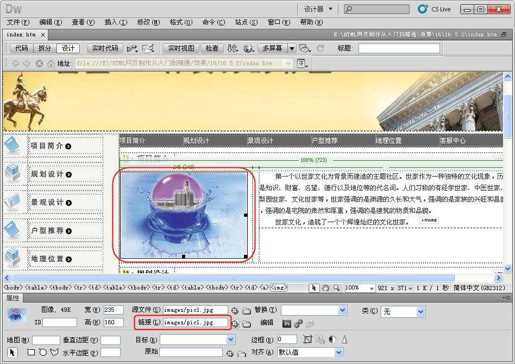Image resolution: width=515 pixels, height=364 pixels.
Task: Open the 文件 menu
Action: point(18,22)
